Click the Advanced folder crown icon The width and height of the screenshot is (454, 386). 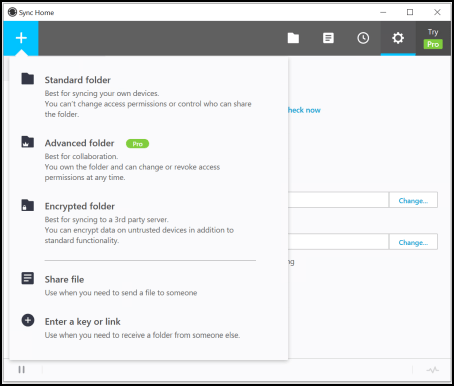point(28,142)
